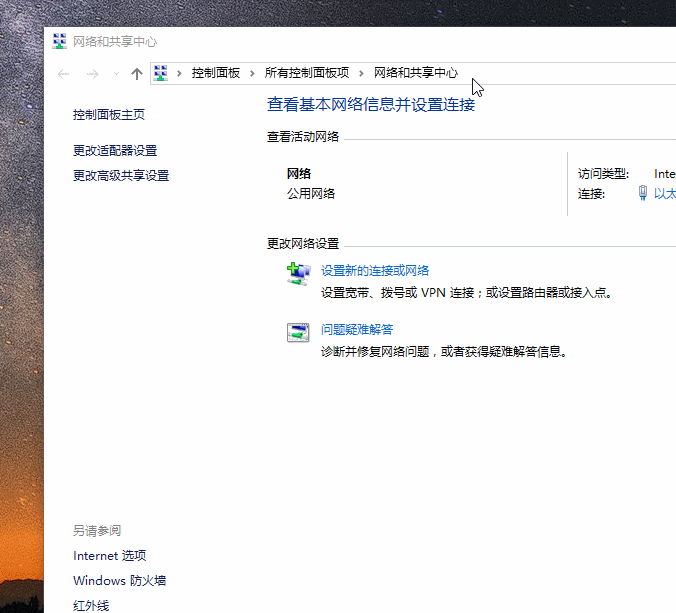Click the 问题疑难解答 troubleshooter icon
This screenshot has width=676, height=613.
[x=298, y=332]
